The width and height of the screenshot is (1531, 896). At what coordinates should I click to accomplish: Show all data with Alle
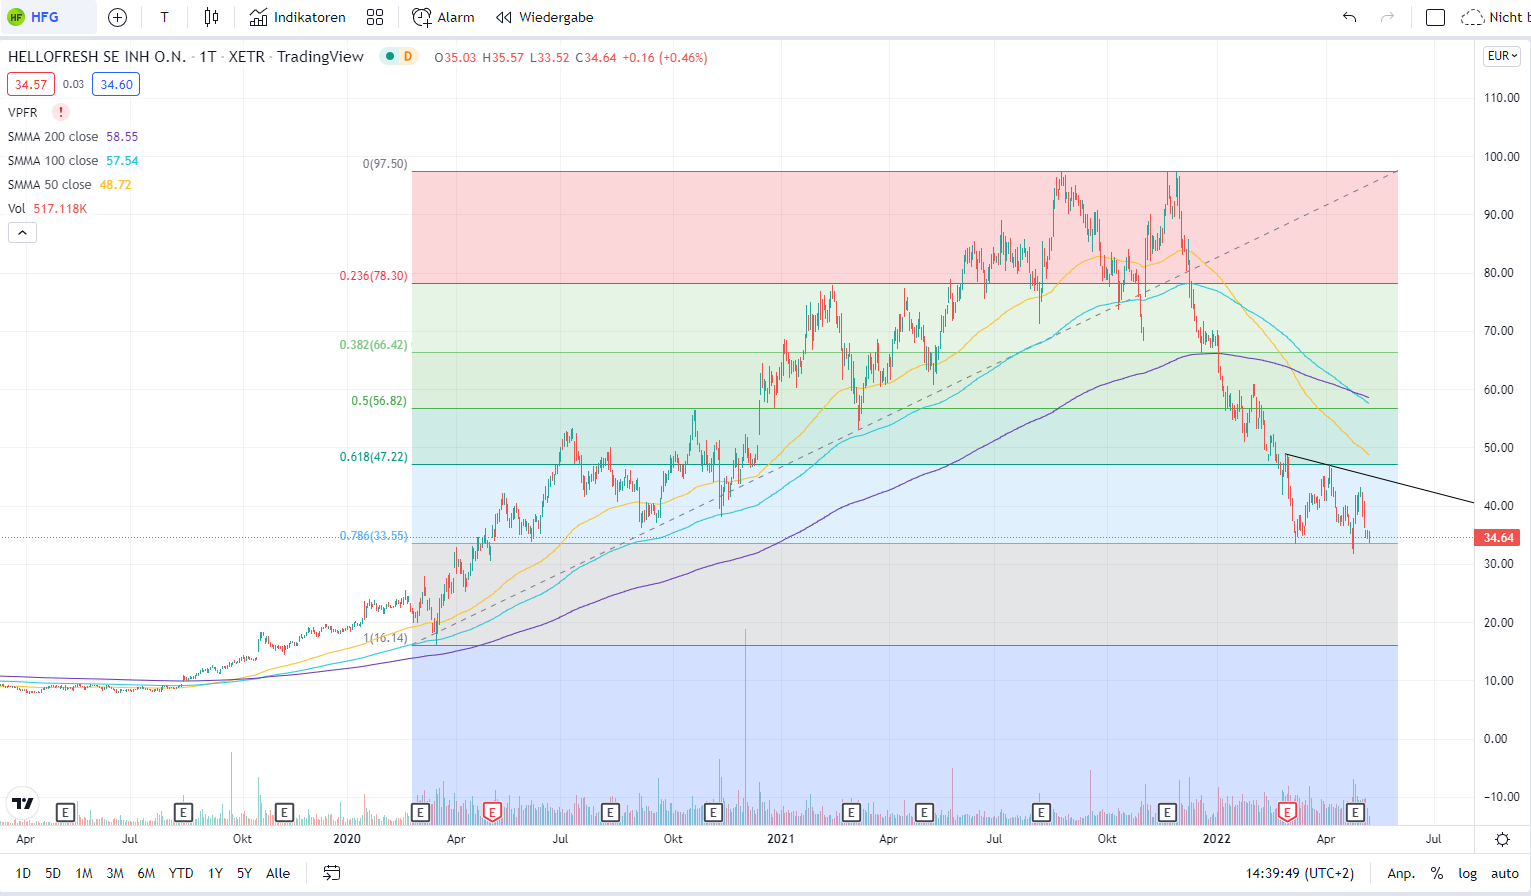coord(278,873)
